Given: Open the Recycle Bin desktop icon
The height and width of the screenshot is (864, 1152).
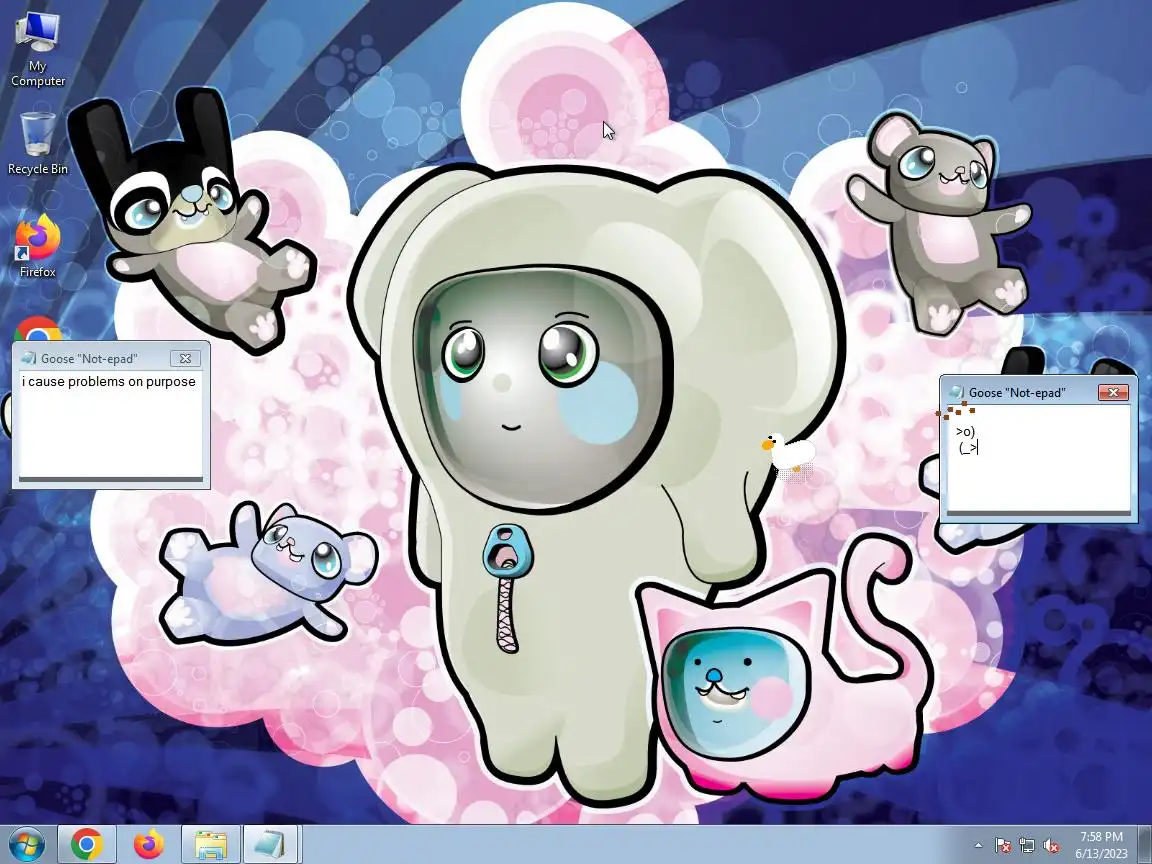Looking at the screenshot, I should (37, 143).
